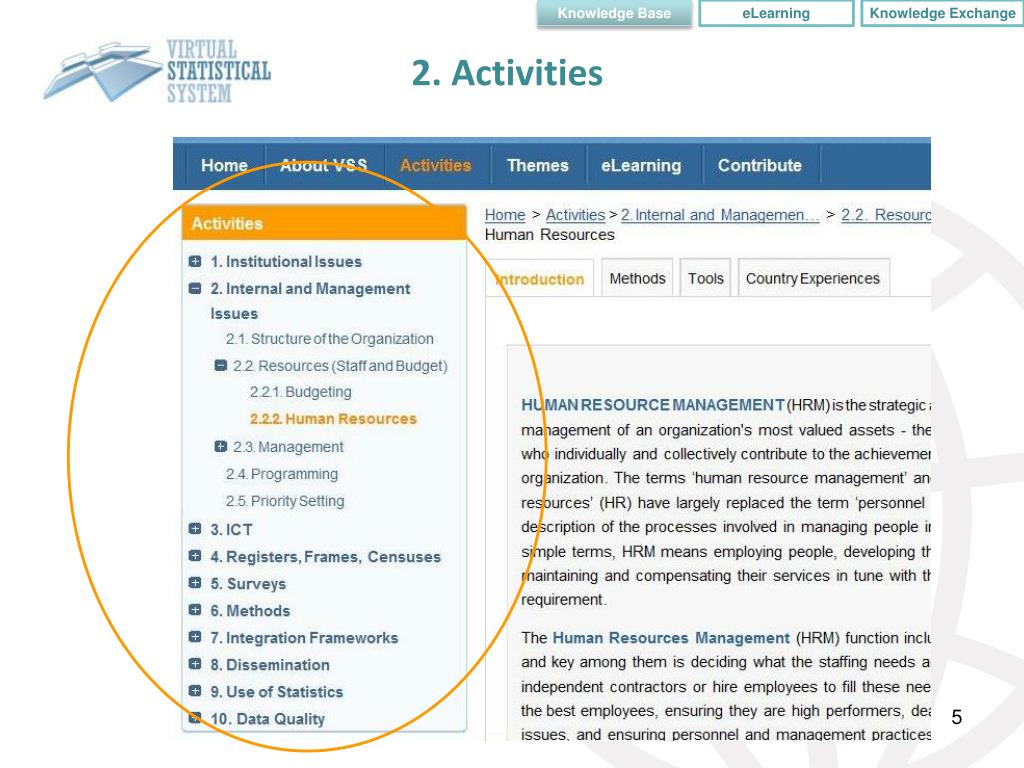Expand the 6. Methods node
This screenshot has width=1024, height=768.
(195, 609)
